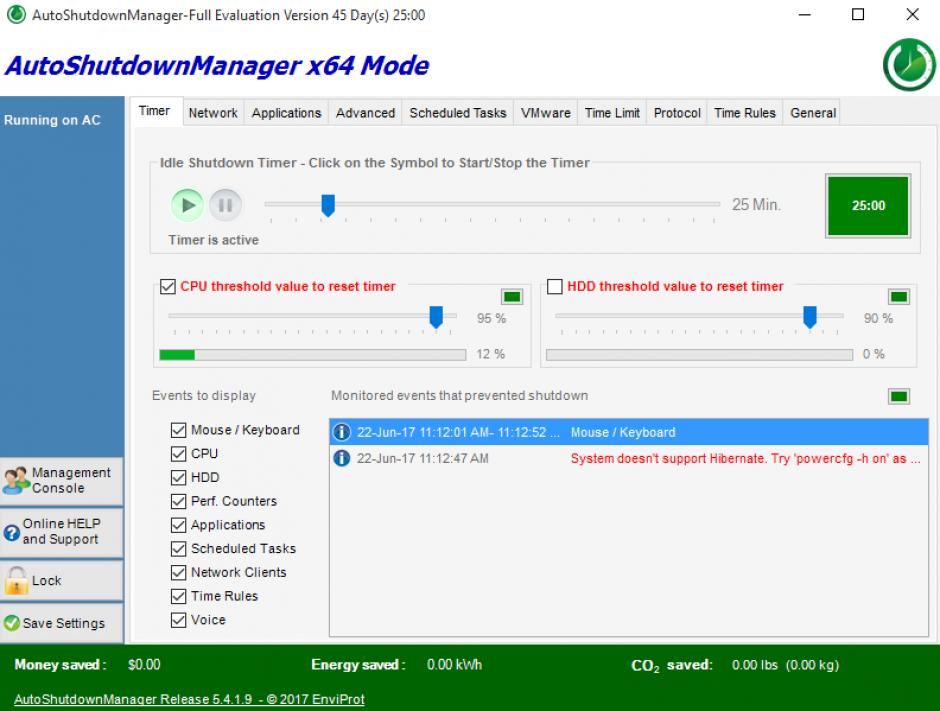Switch to the Scheduled Tasks tab
The width and height of the screenshot is (940, 711).
tap(457, 113)
